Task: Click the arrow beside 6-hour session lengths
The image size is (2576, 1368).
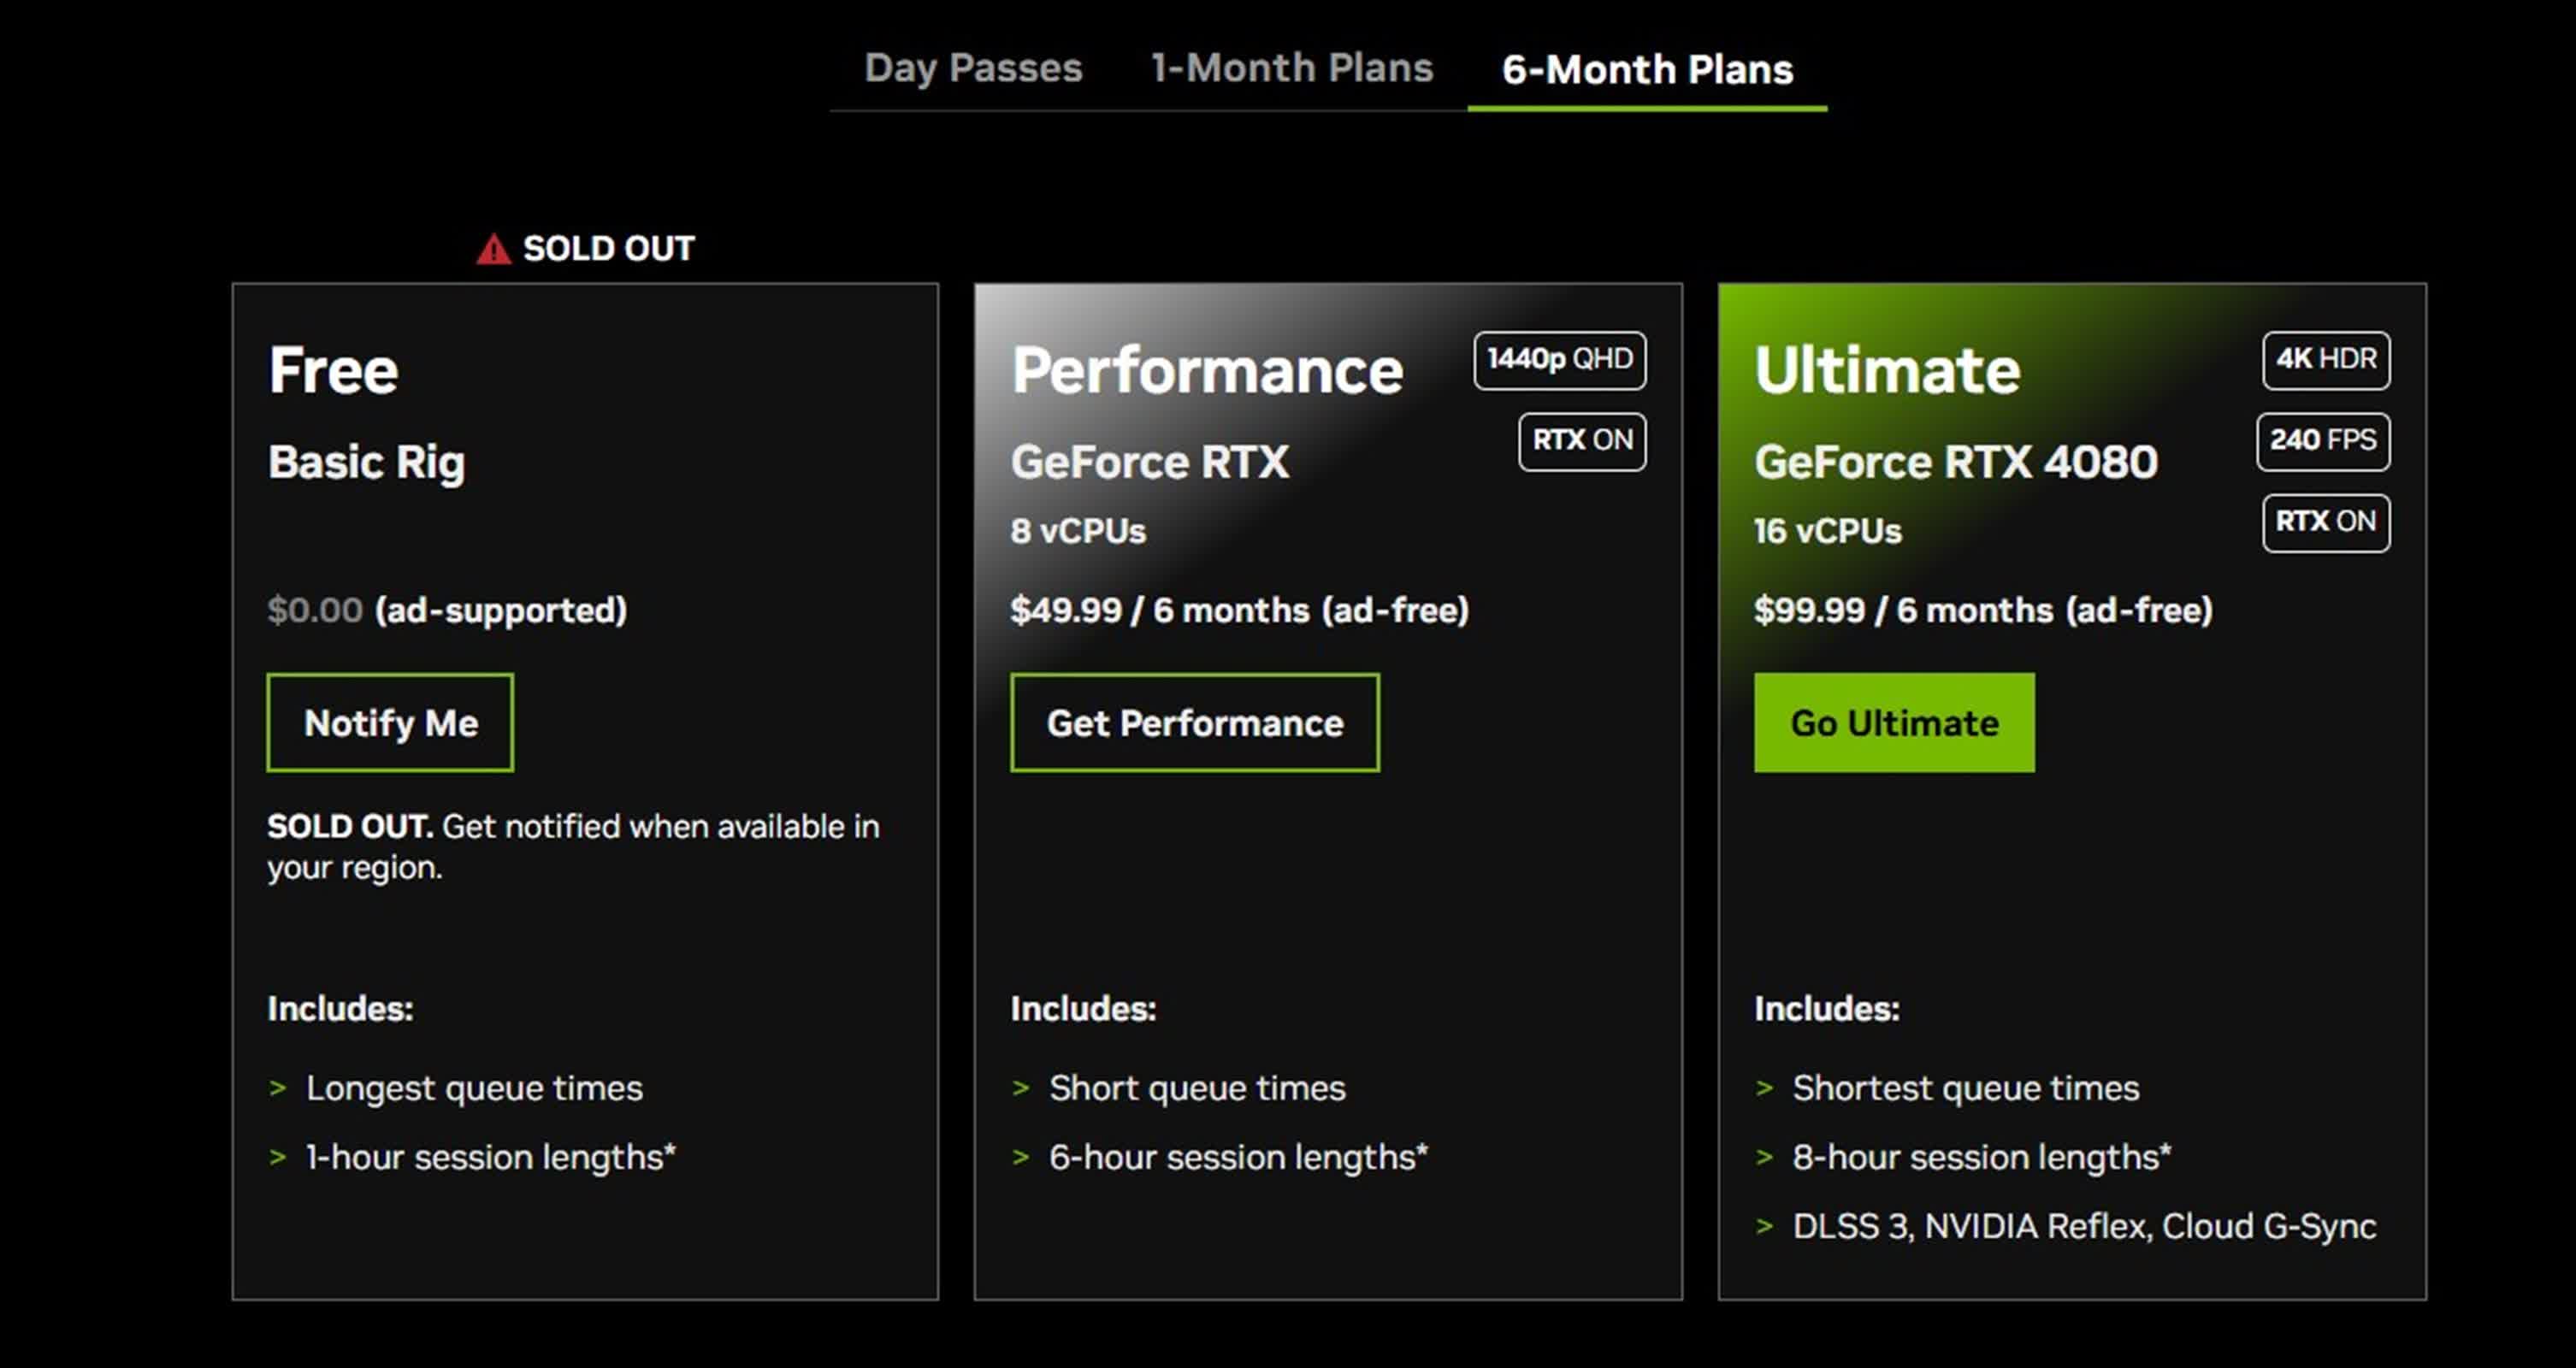Action: (x=1021, y=1158)
